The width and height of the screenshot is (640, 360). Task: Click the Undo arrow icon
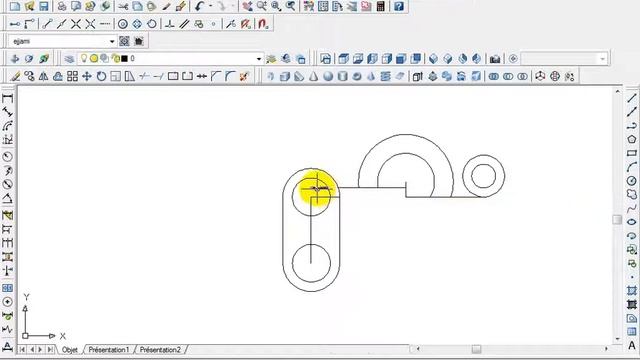[199, 6]
